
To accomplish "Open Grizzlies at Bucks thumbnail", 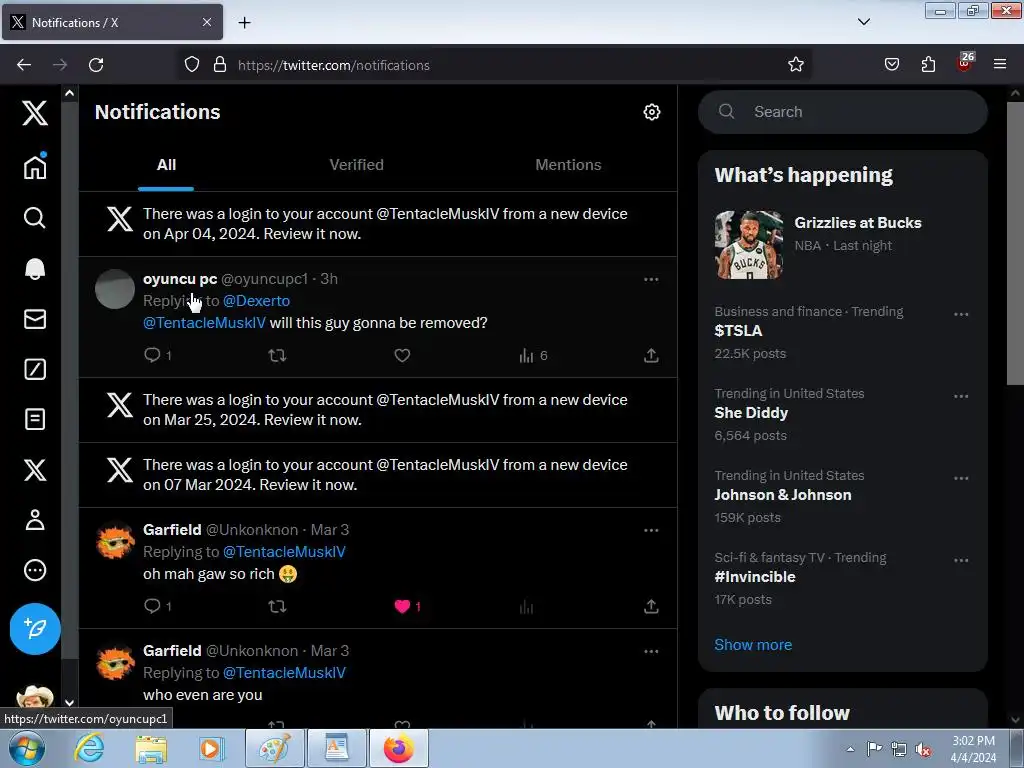I will point(749,244).
